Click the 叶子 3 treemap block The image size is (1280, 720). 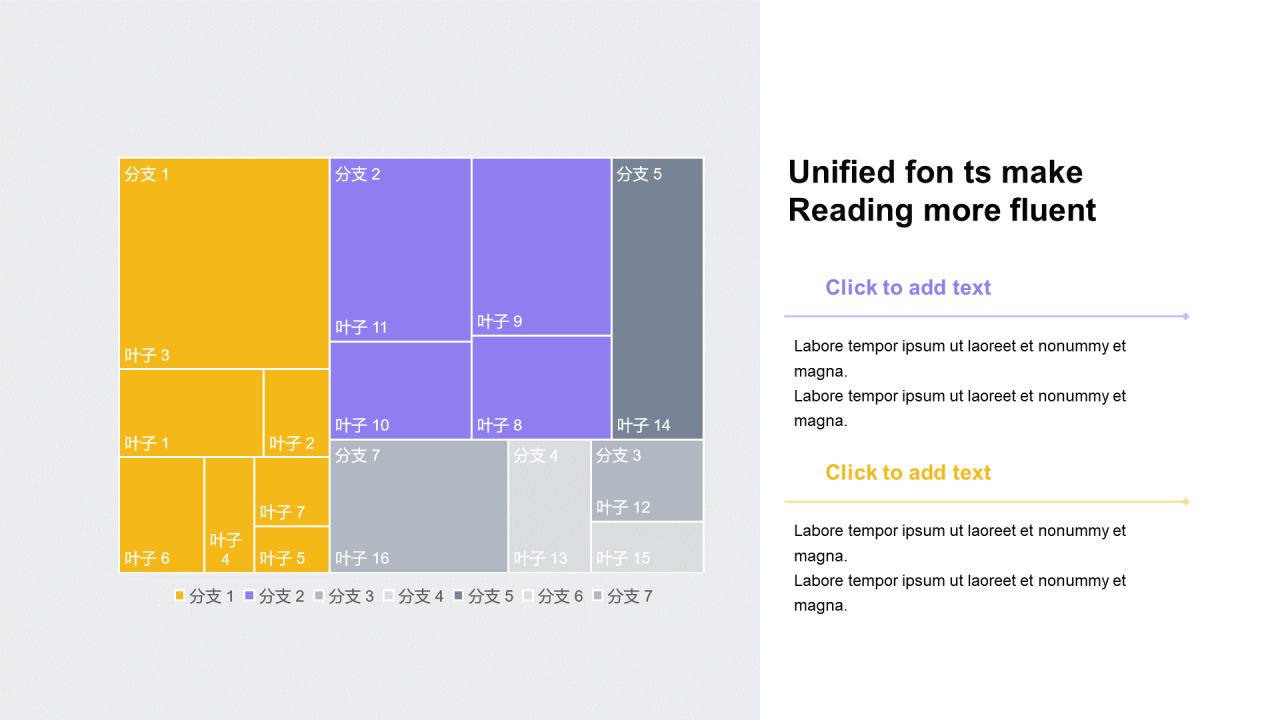point(224,263)
